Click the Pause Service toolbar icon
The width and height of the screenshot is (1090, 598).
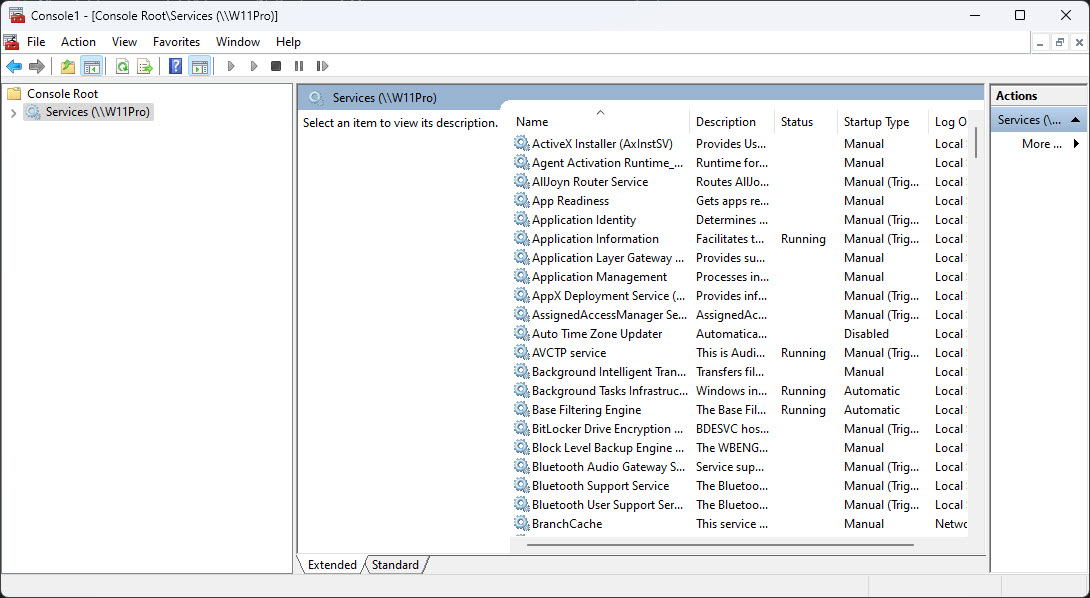tap(299, 66)
